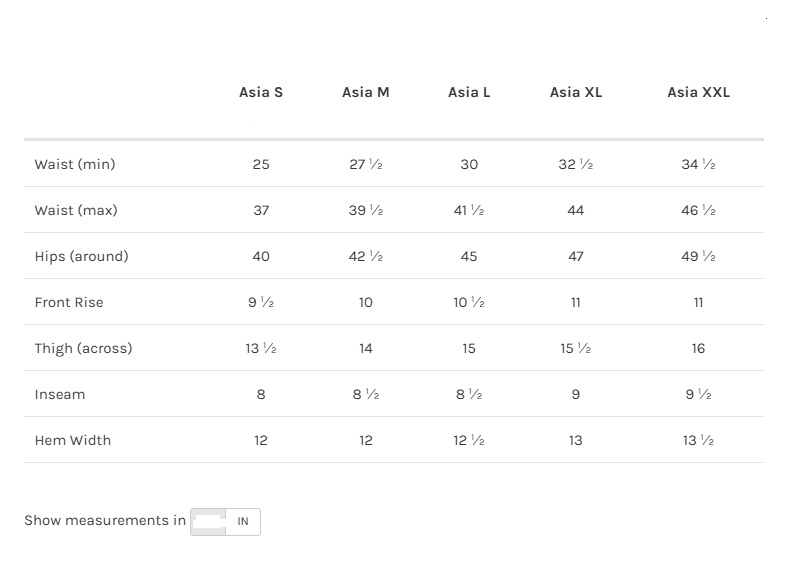Click the Asia XXL column header
Viewport: 785px width, 572px height.
699,92
